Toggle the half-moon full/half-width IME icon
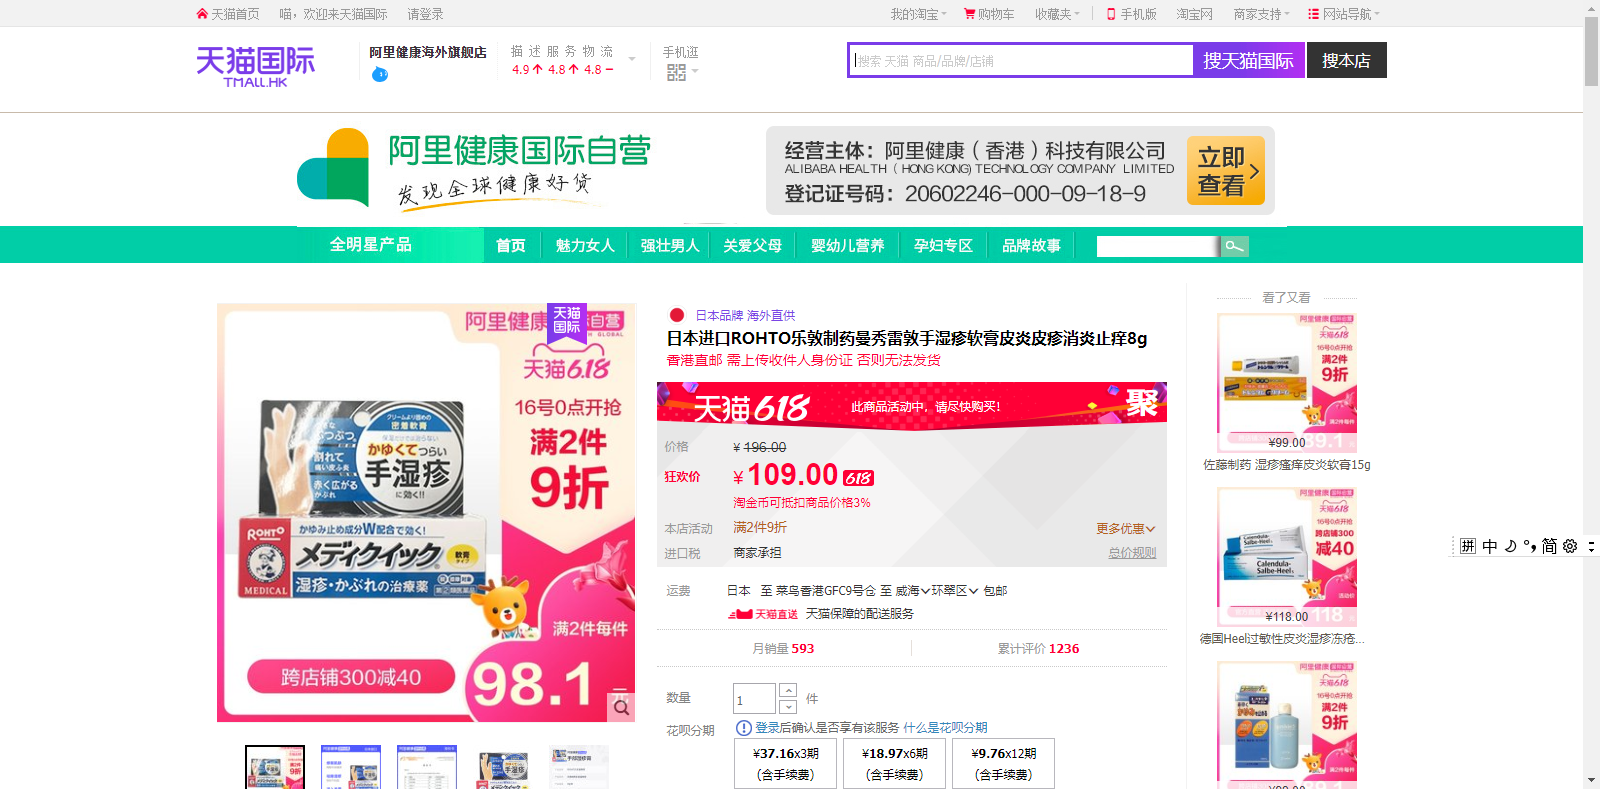 click(x=1510, y=546)
